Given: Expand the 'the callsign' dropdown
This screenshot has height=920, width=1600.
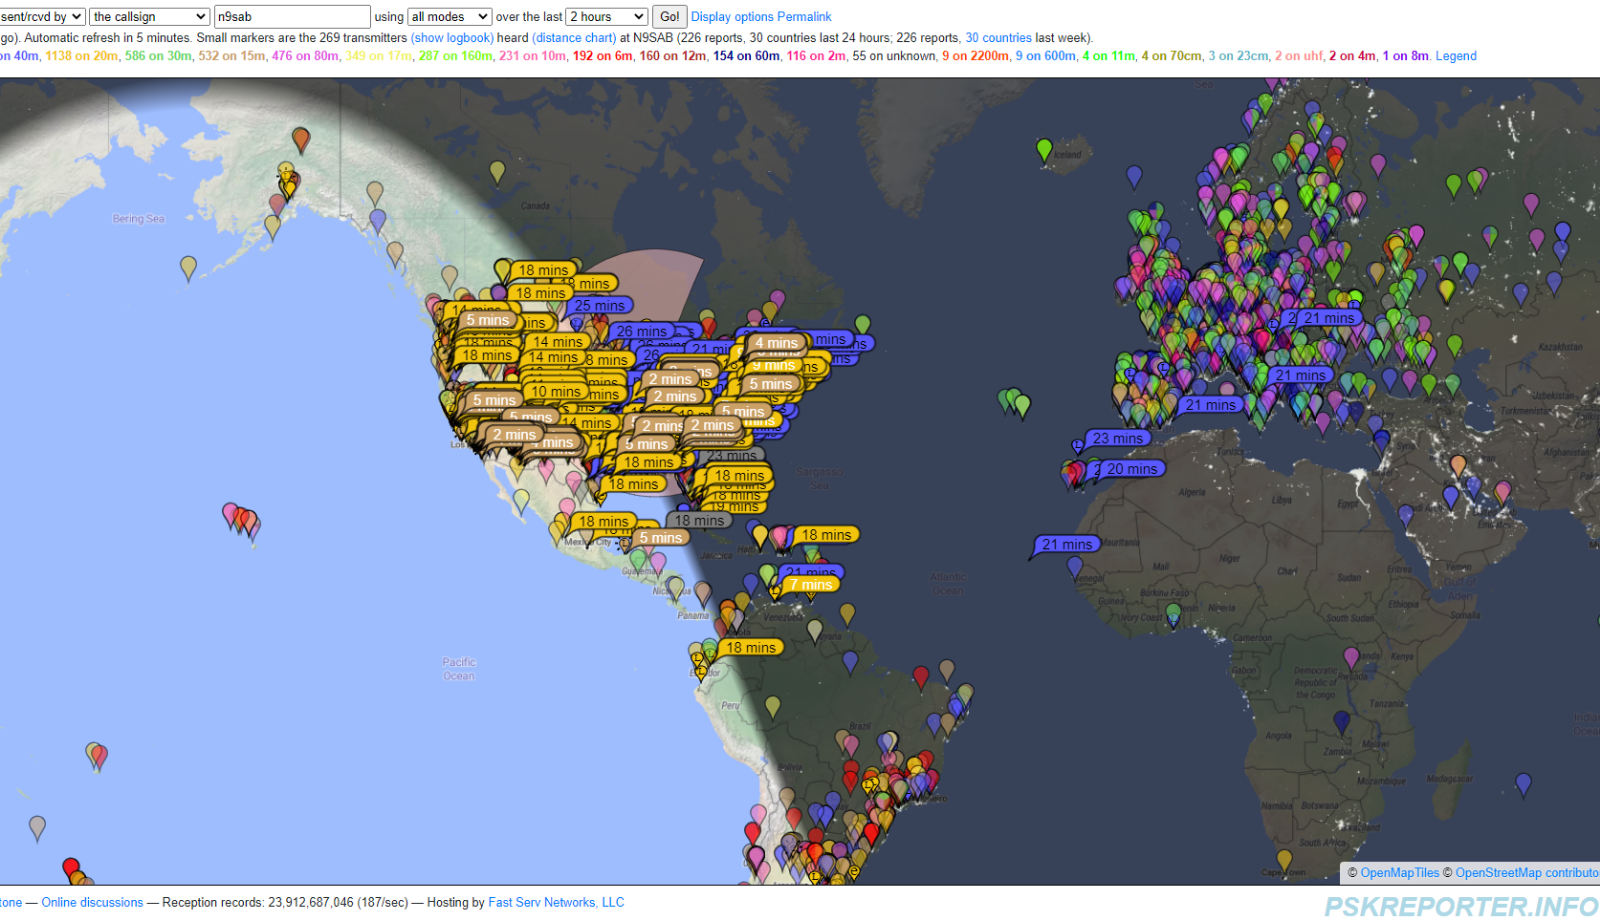Looking at the screenshot, I should pos(149,17).
